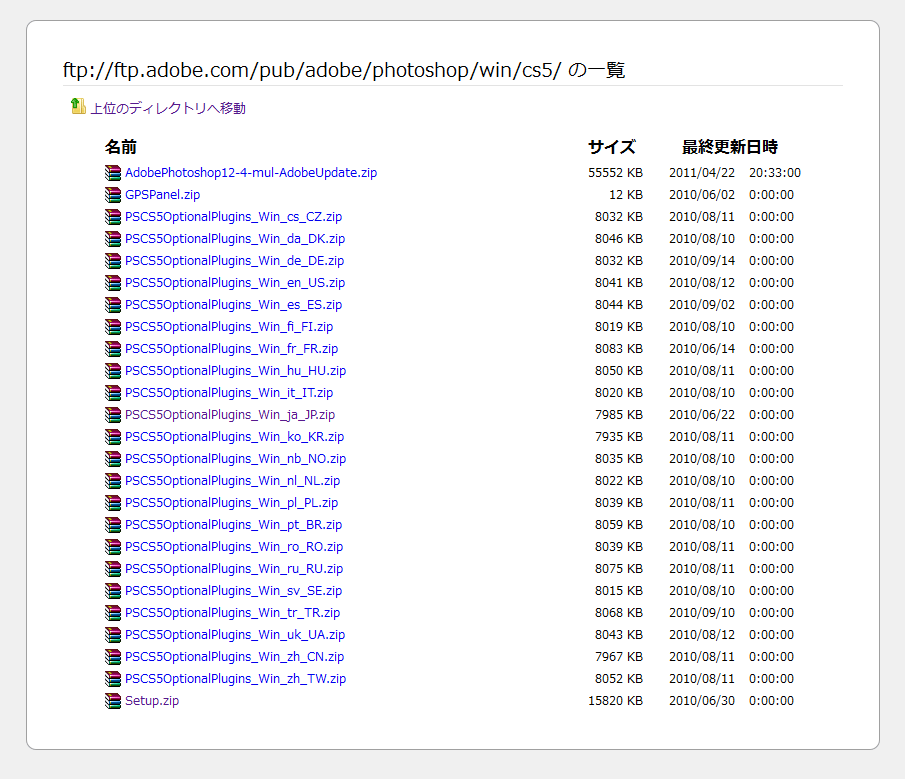Click archive icon next to tr_TR plugins zip
The width and height of the screenshot is (905, 779).
pos(113,611)
